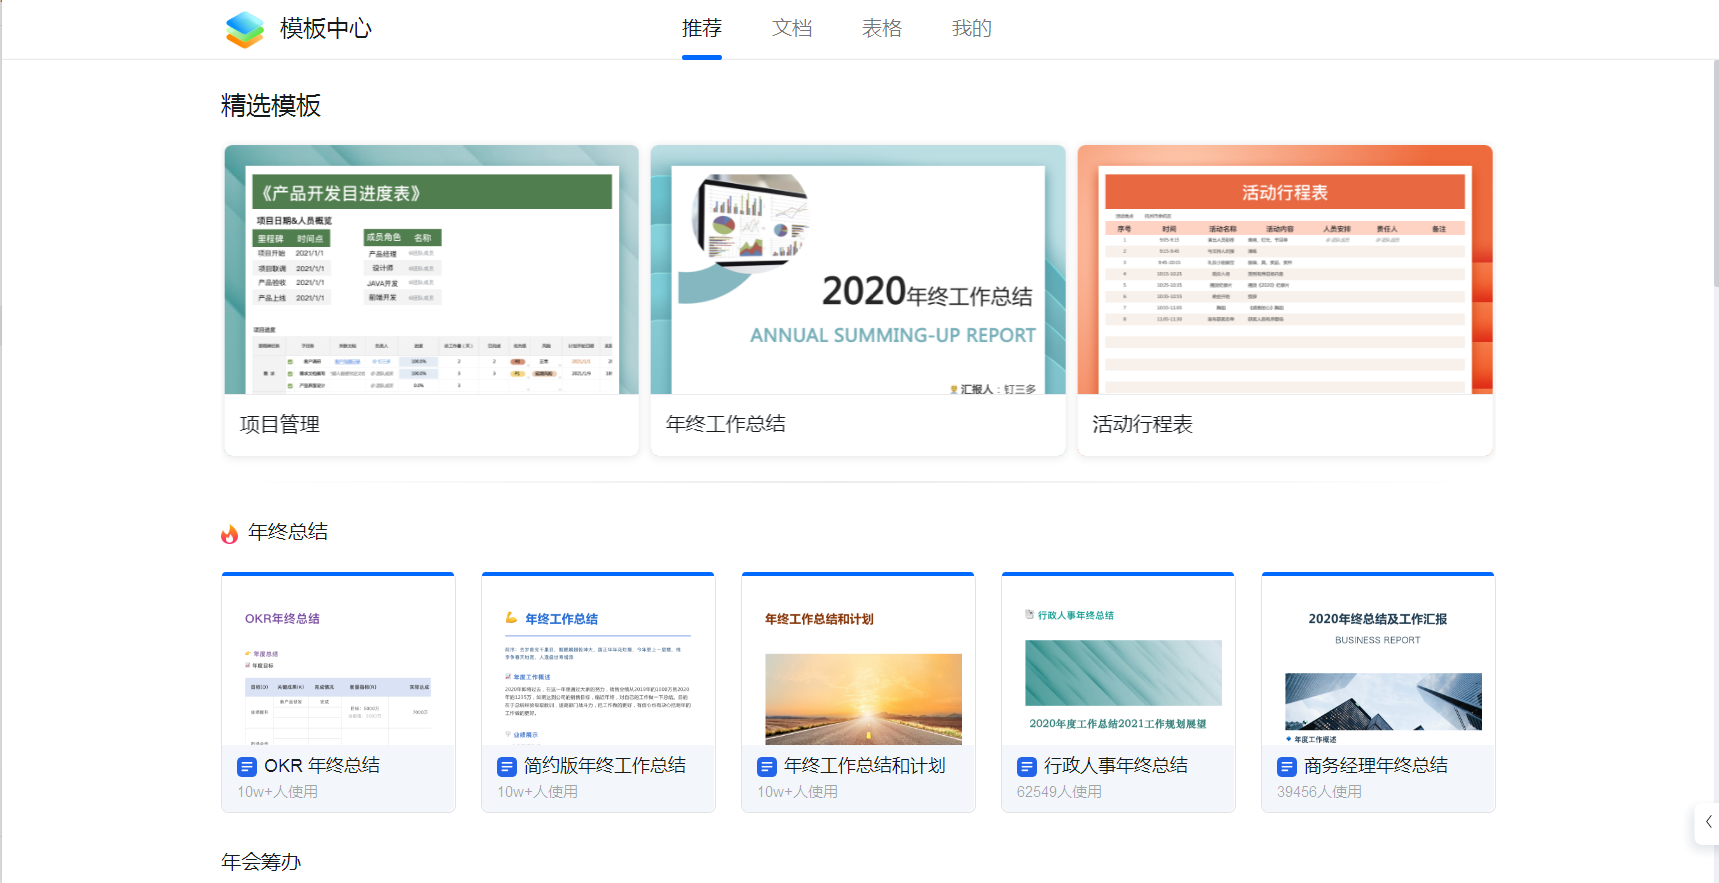The width and height of the screenshot is (1719, 883).
Task: Open the 简约版年终工作总结 template preview
Action: 598,661
